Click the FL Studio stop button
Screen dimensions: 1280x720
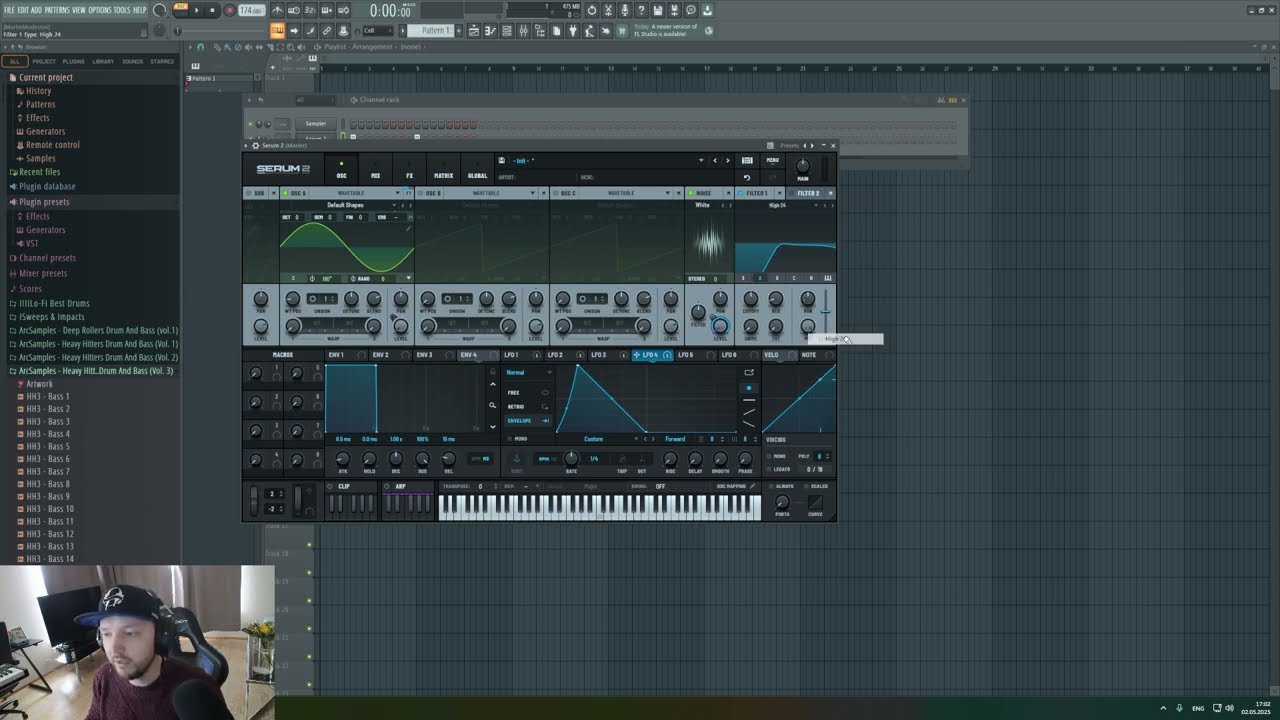pos(212,10)
